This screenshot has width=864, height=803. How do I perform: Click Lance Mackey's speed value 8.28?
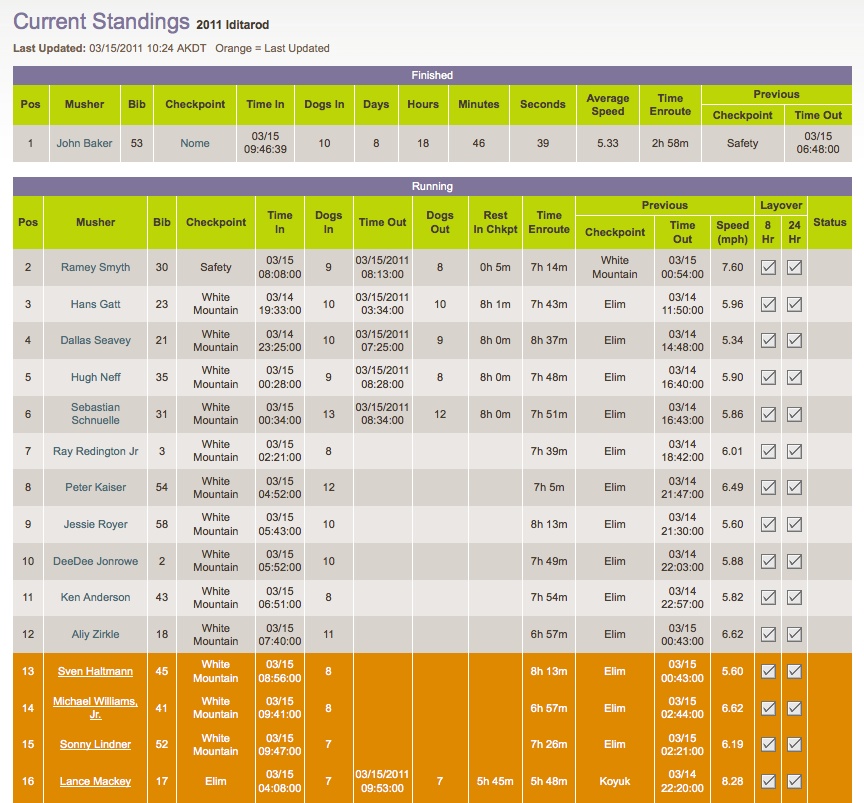click(732, 782)
